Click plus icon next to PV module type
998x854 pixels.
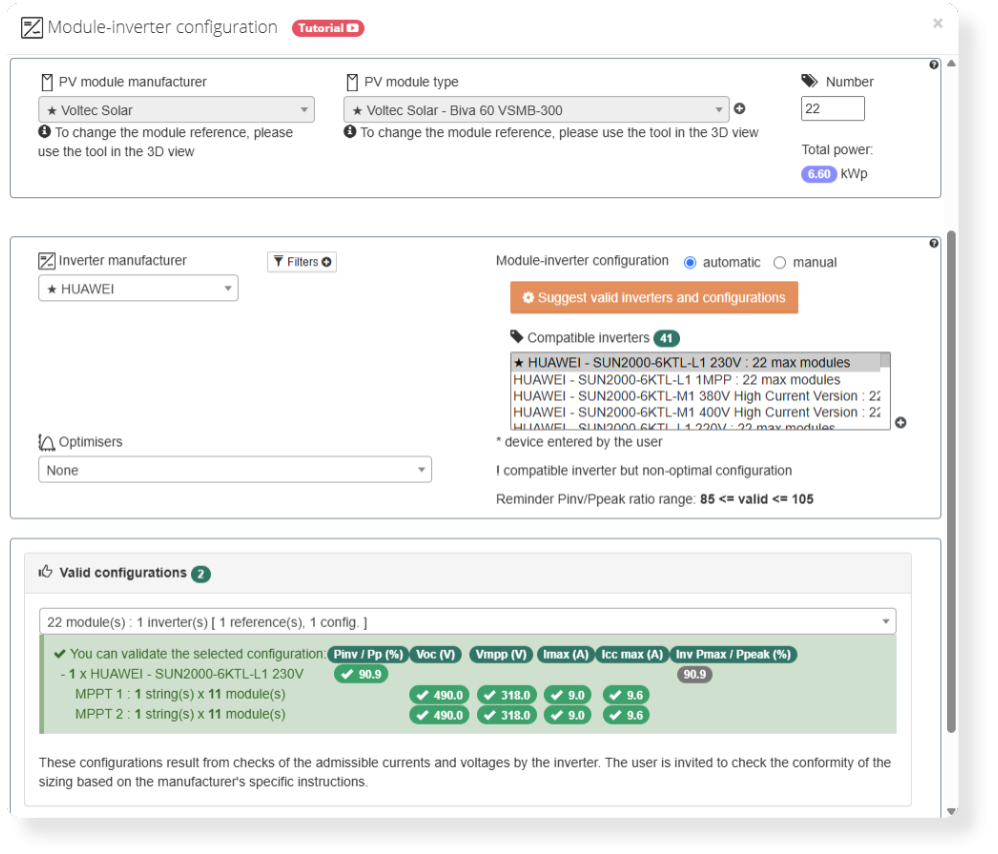pyautogui.click(x=740, y=109)
